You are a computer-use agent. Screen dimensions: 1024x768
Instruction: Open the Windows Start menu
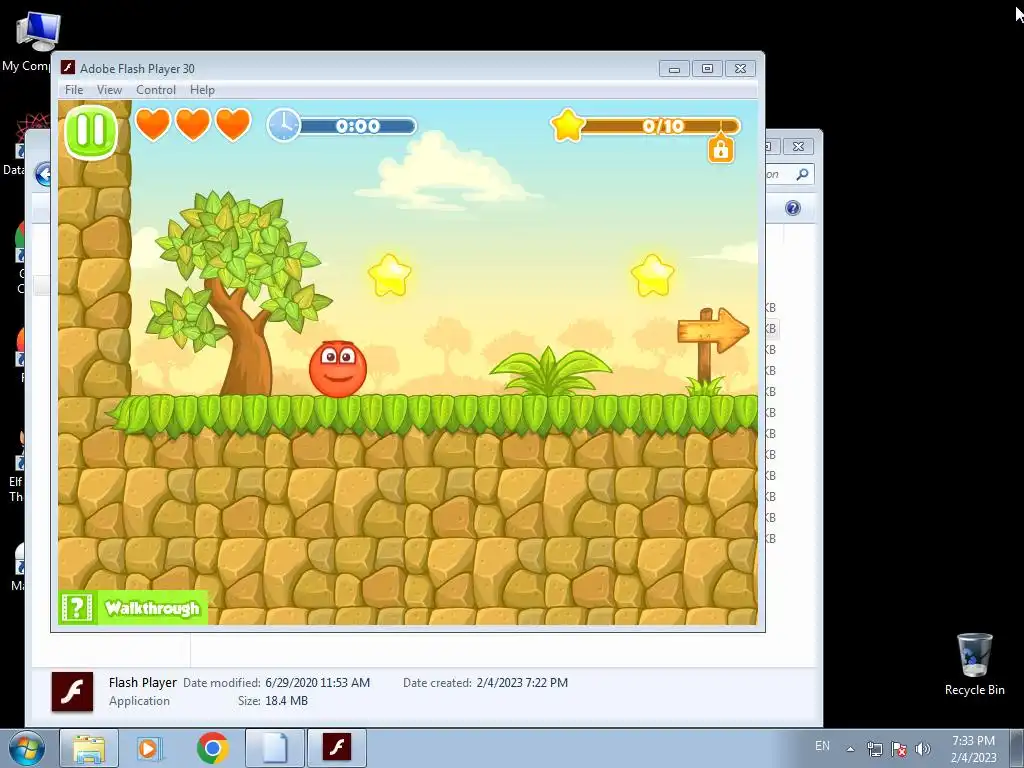[27, 748]
